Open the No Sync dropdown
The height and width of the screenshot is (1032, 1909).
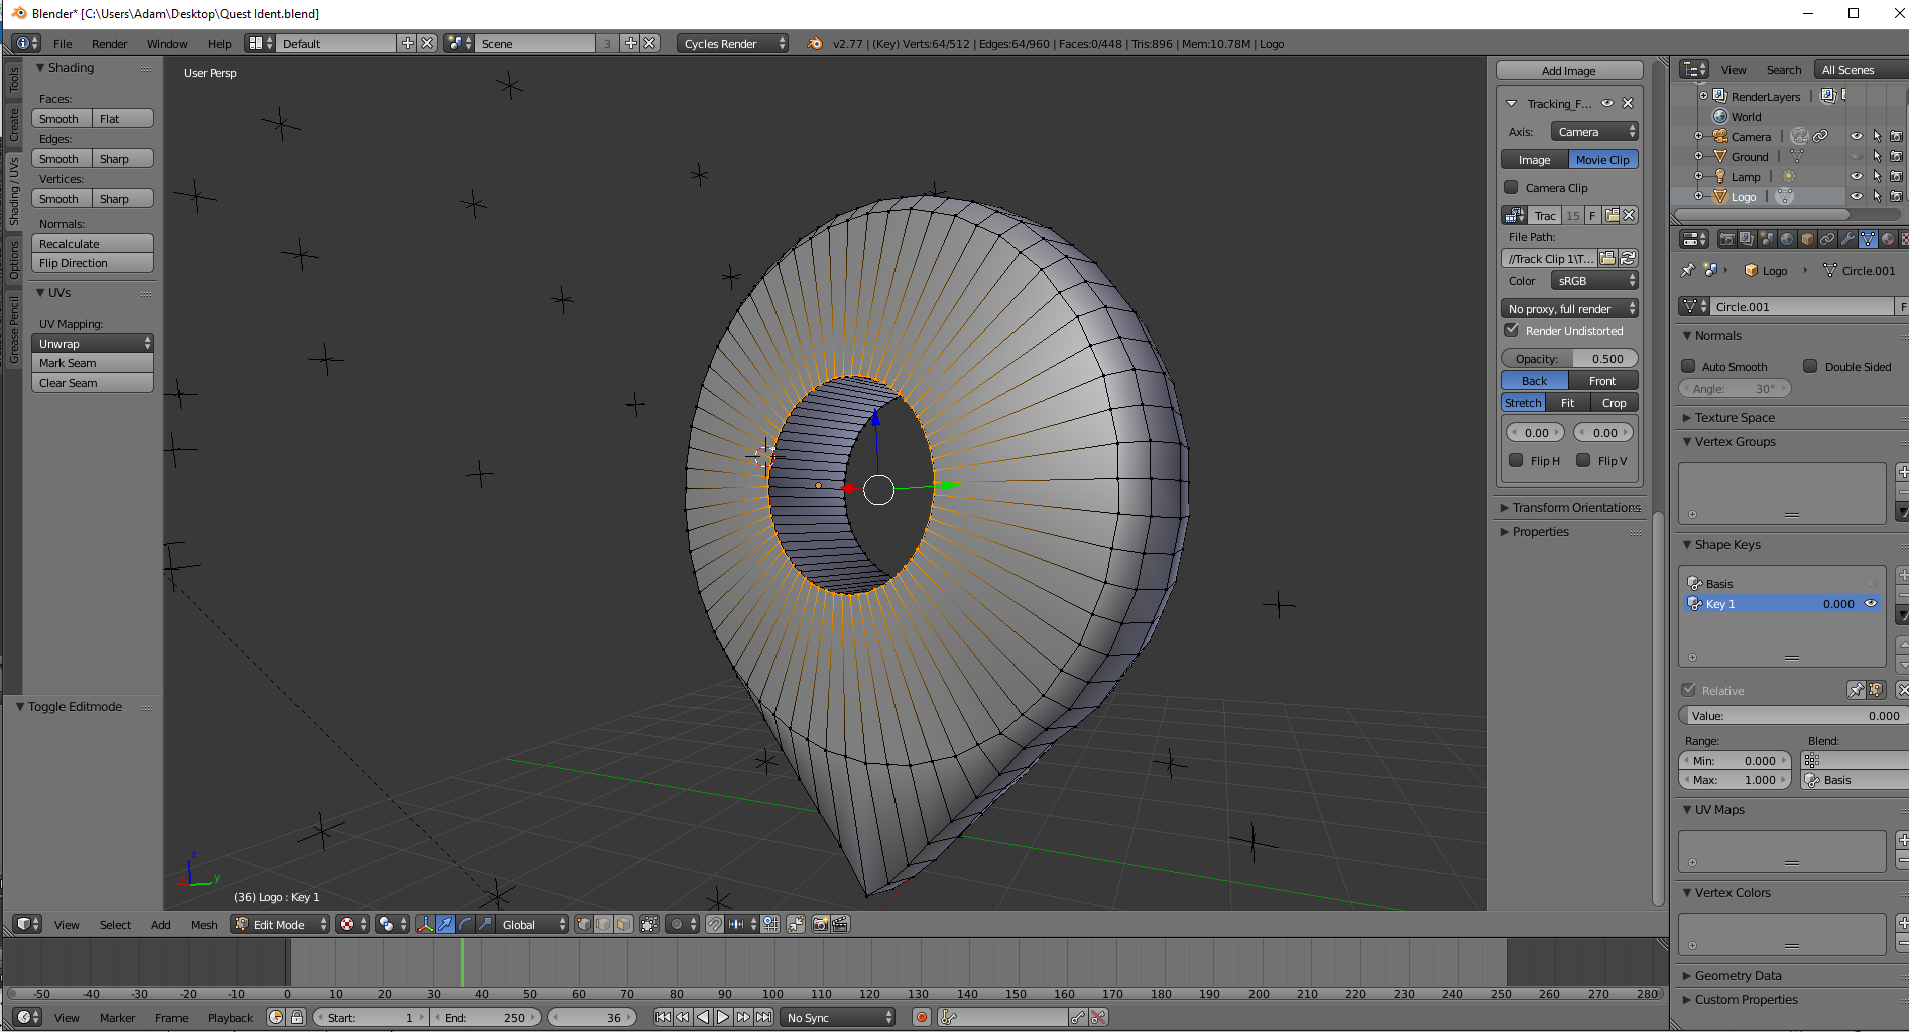click(837, 1017)
